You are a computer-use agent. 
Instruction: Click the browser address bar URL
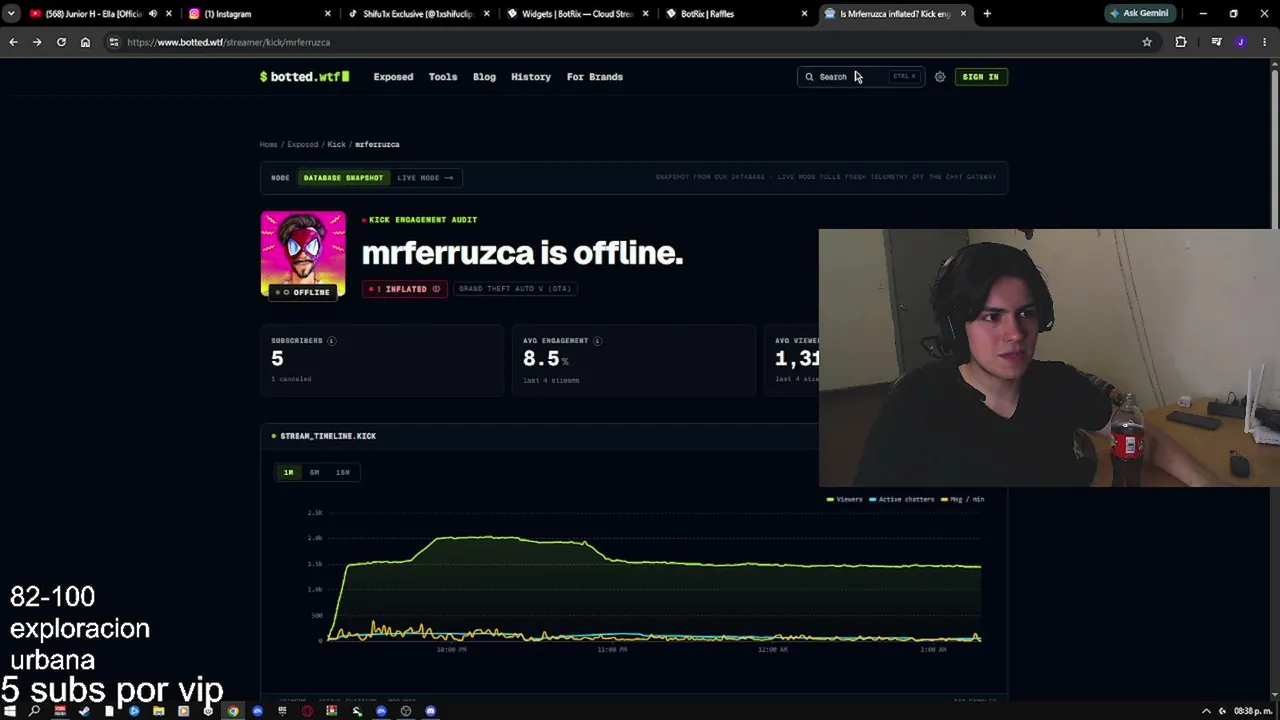pyautogui.click(x=229, y=42)
